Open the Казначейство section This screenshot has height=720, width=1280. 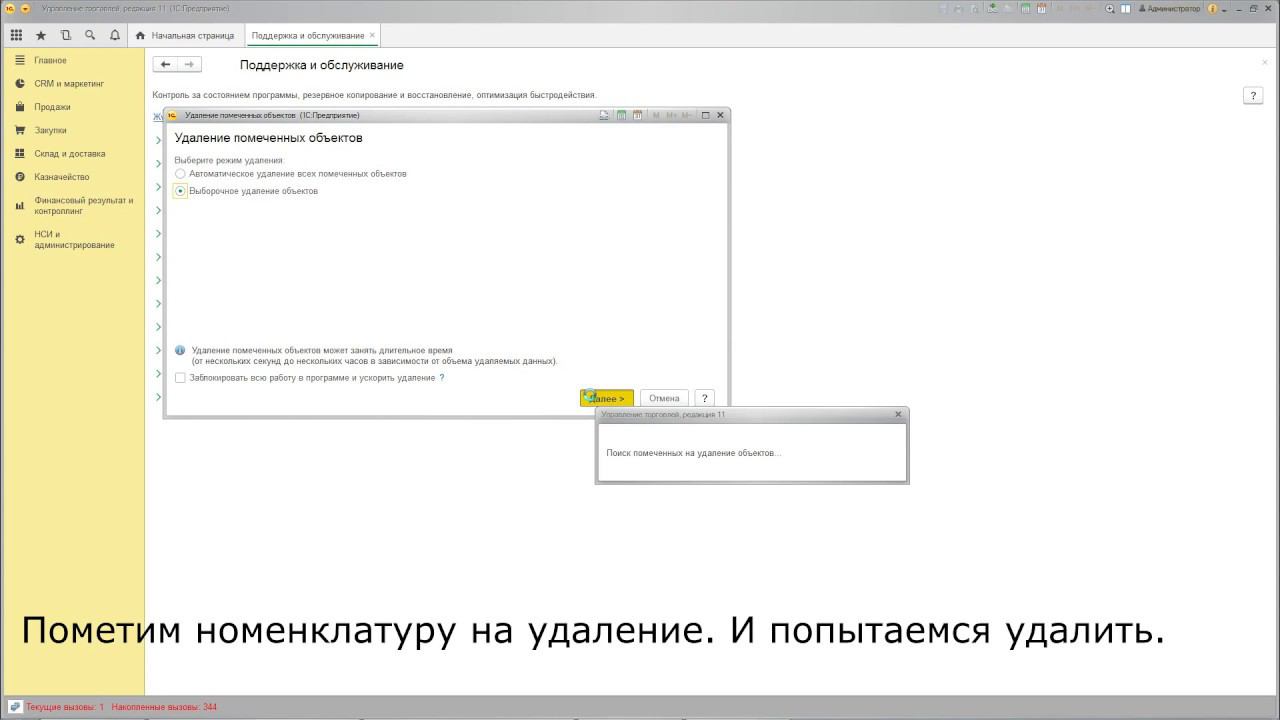pos(62,177)
